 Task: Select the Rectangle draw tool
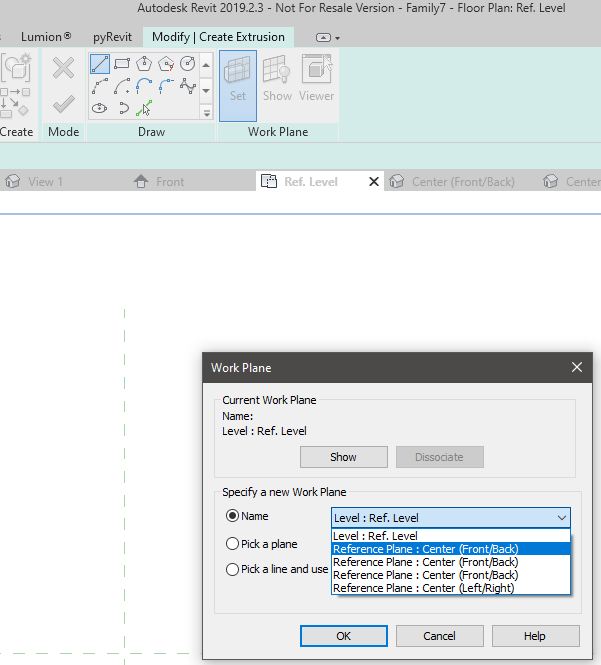pos(122,64)
